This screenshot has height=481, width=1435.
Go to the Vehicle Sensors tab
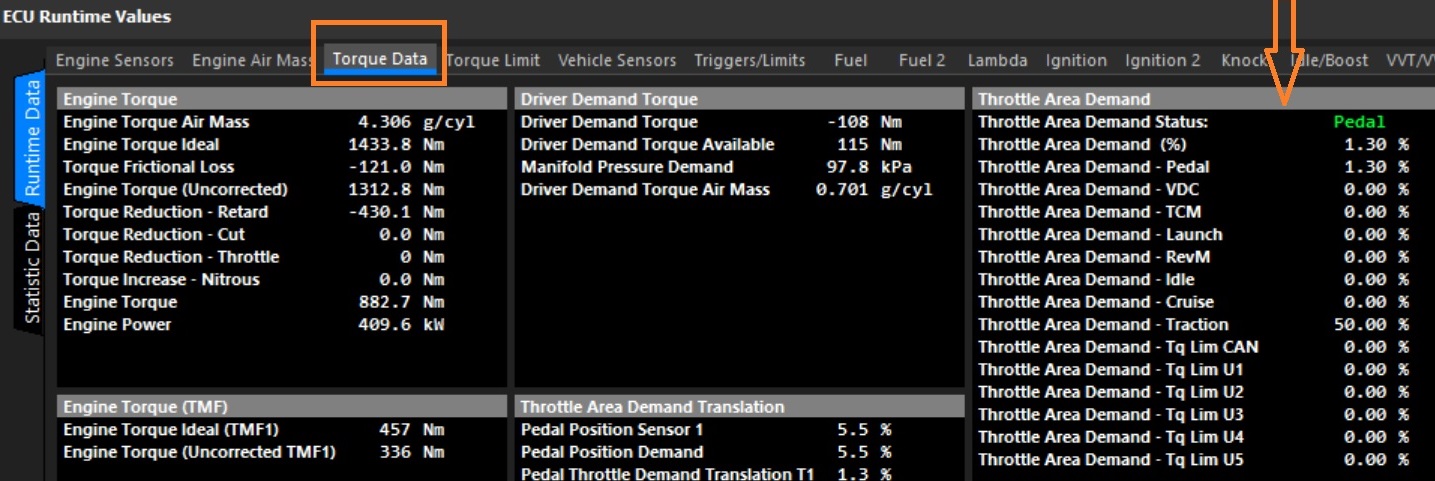pyautogui.click(x=616, y=60)
